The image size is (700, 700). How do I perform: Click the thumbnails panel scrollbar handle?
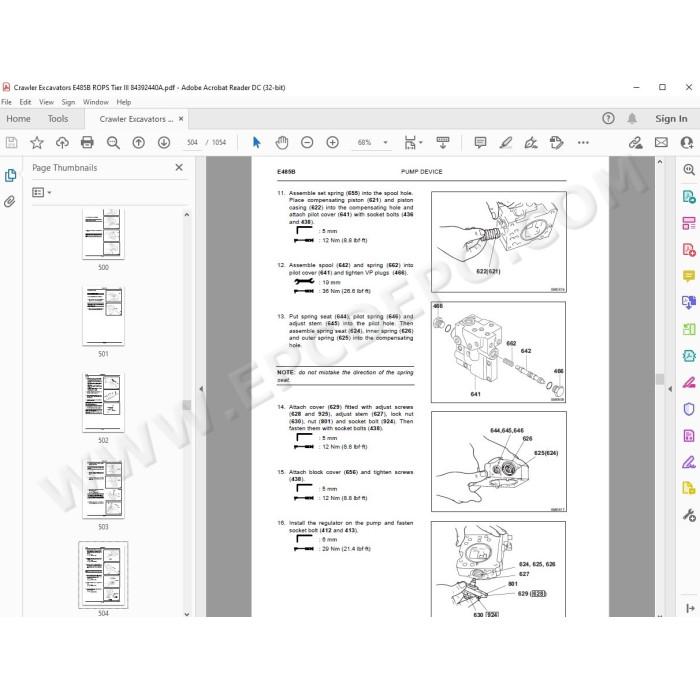(187, 405)
